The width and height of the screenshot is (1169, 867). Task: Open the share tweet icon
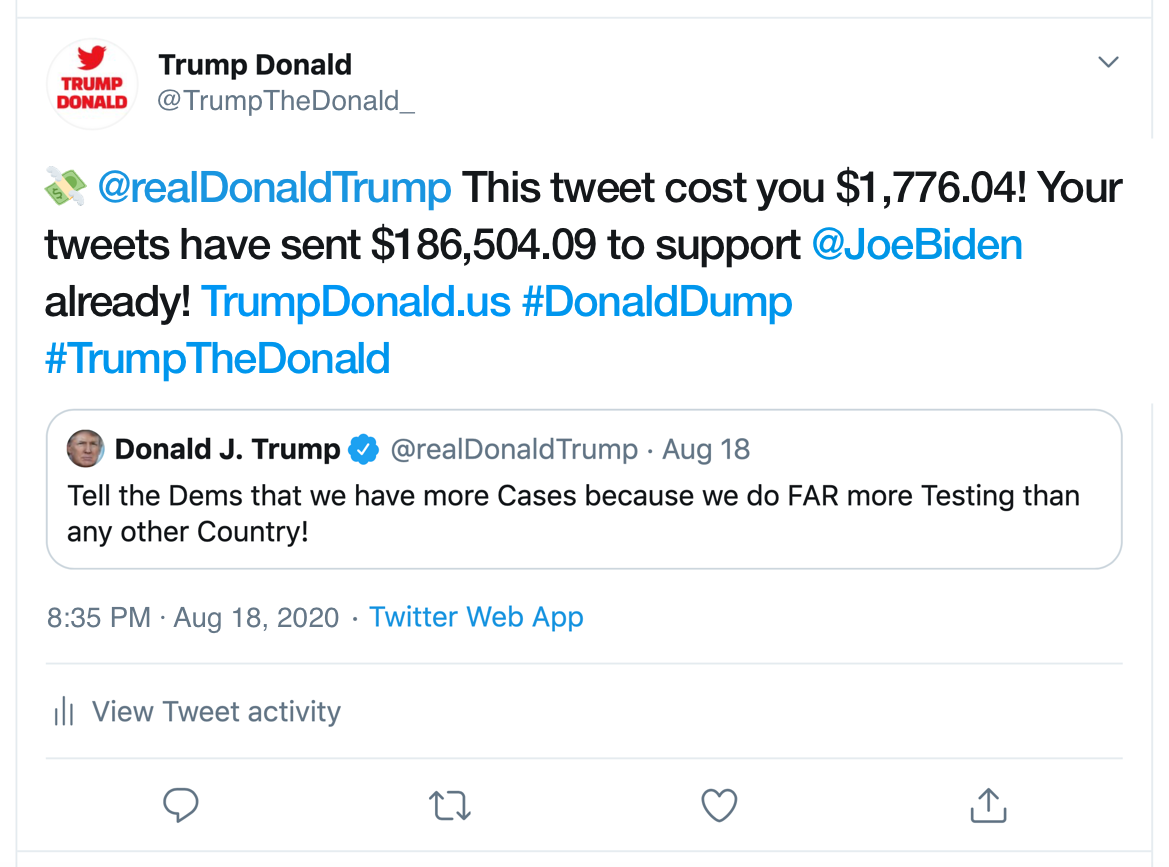coord(988,805)
